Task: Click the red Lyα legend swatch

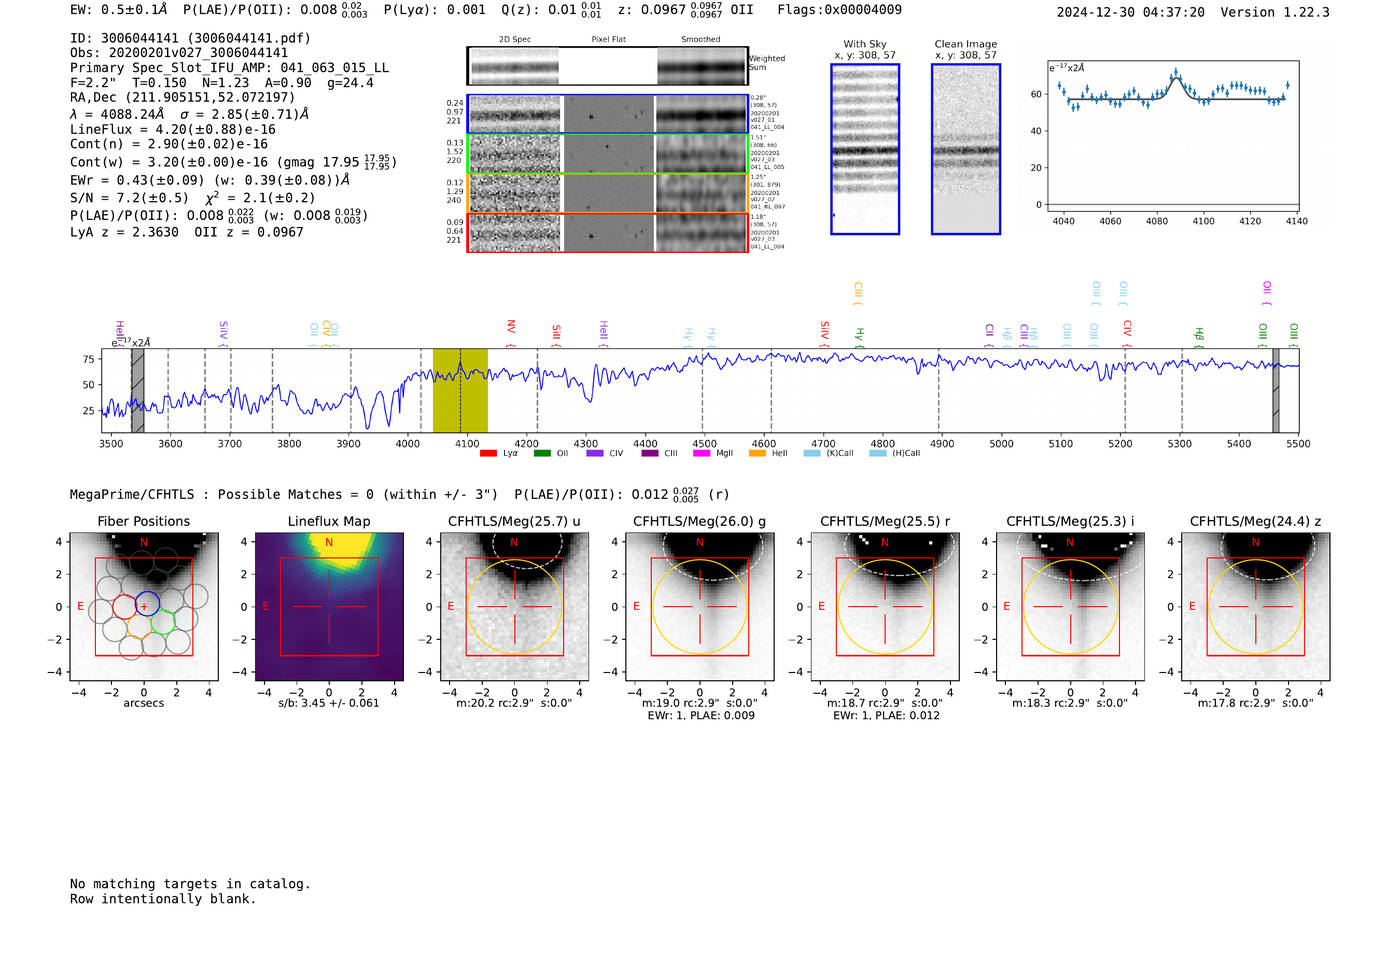Action: click(x=488, y=454)
